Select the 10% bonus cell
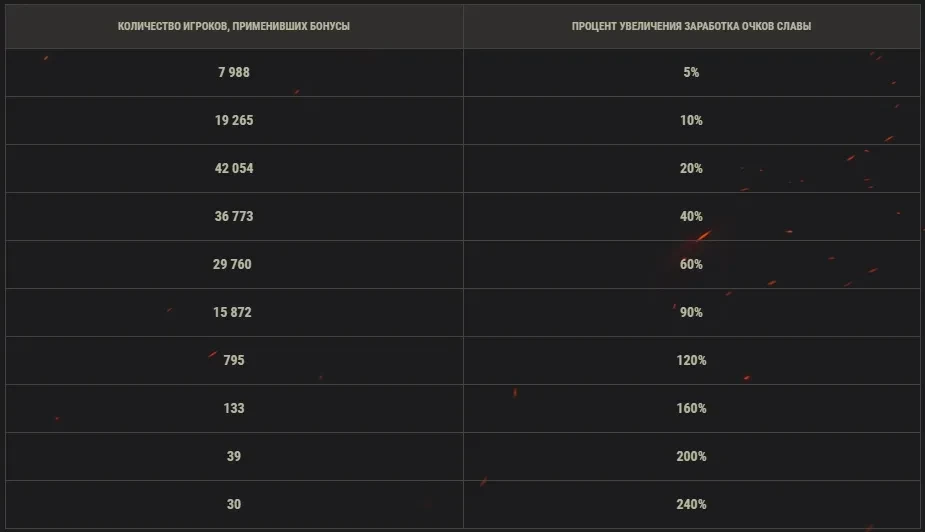 tap(691, 120)
